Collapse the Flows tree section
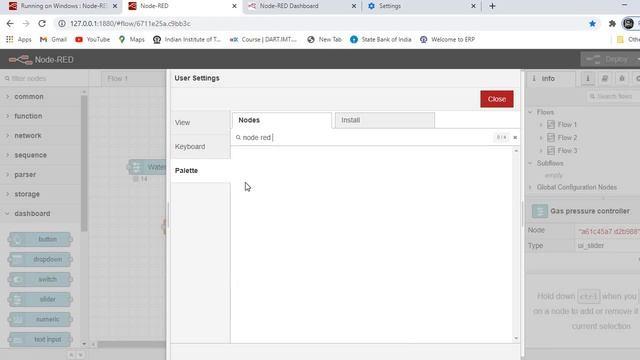Screen dimensions: 640x360 531,112
